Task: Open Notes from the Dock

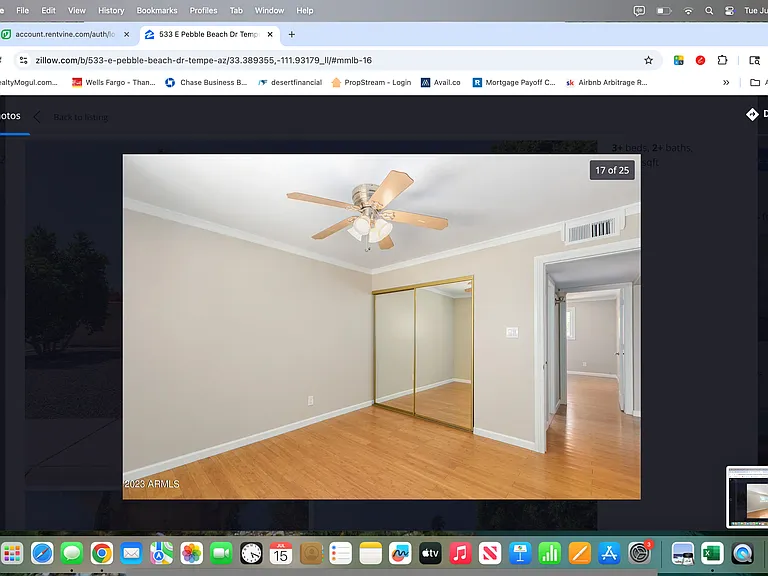Action: 371,553
